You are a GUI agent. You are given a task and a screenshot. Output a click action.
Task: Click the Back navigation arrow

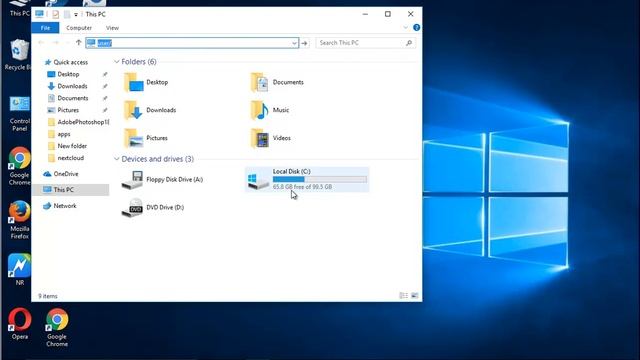pyautogui.click(x=41, y=42)
